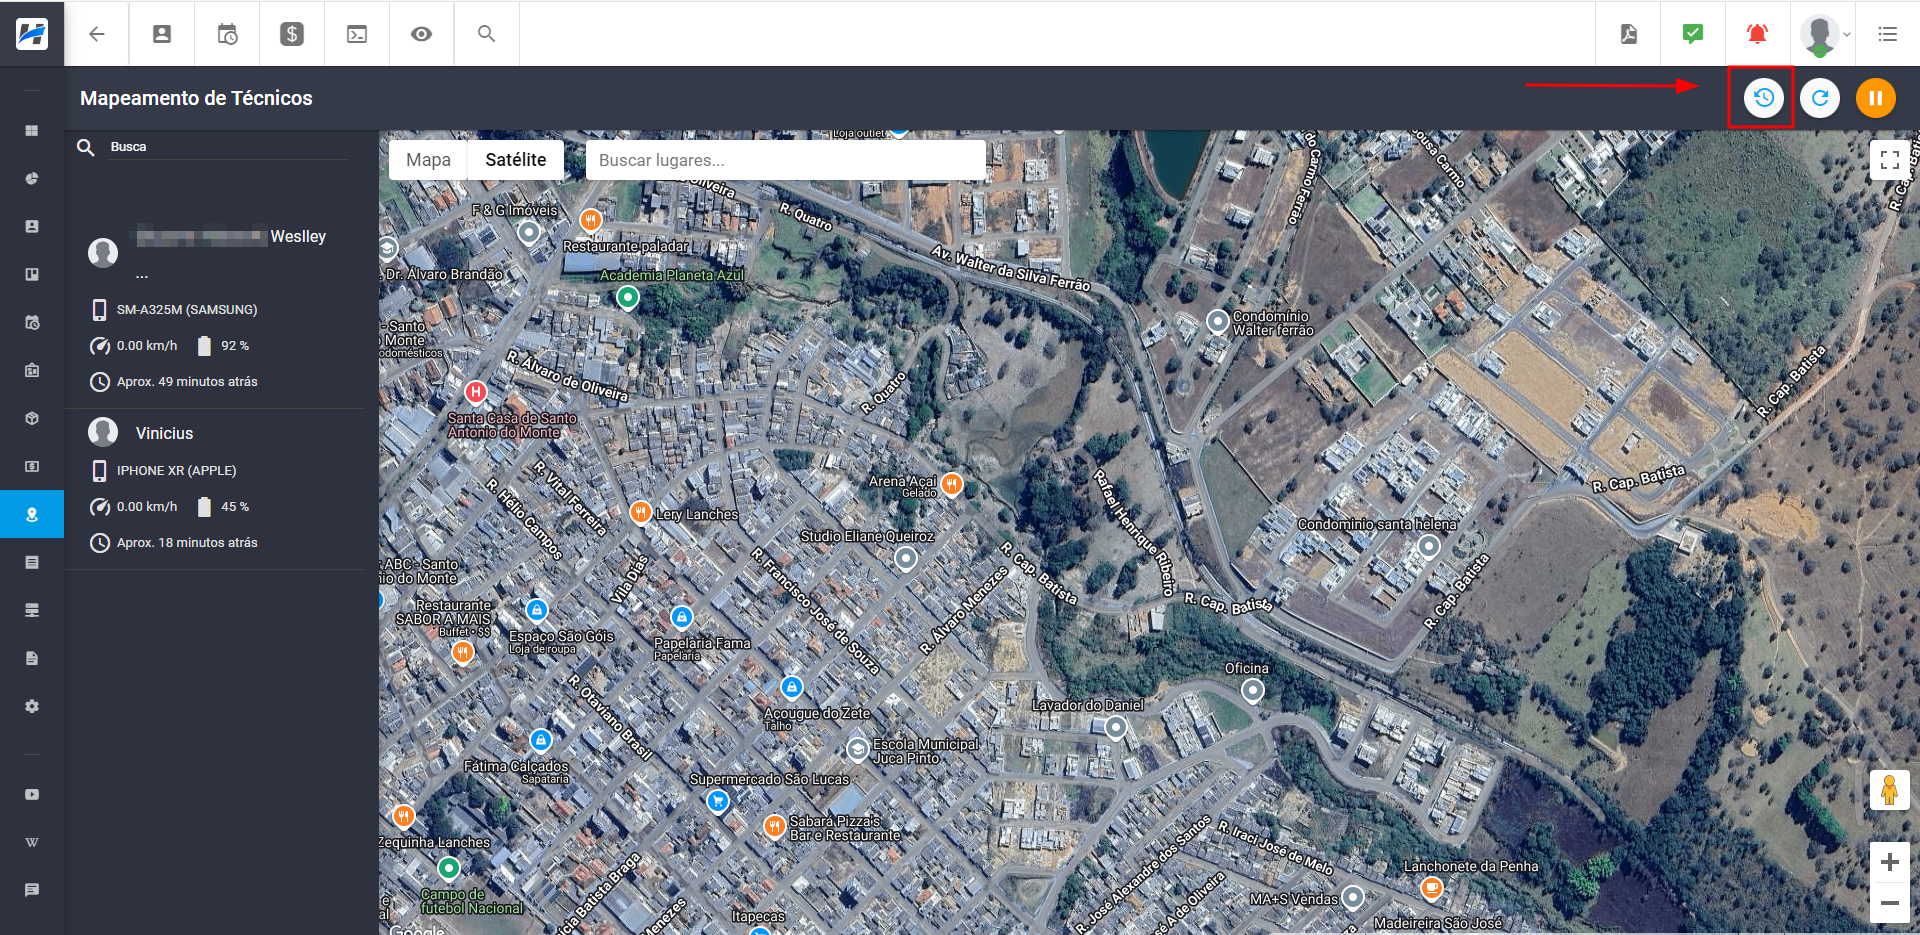Click the Oficina map marker

tap(1252, 690)
